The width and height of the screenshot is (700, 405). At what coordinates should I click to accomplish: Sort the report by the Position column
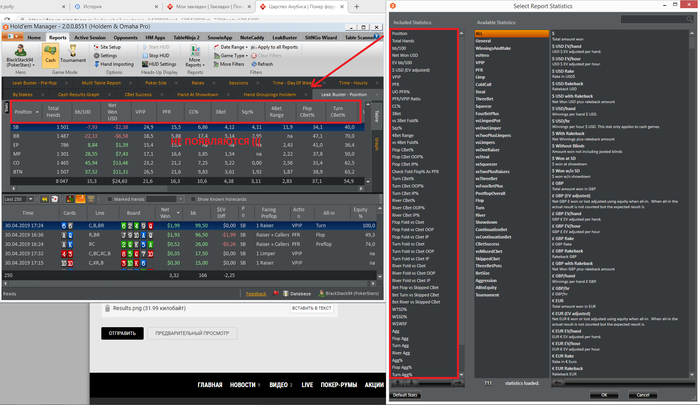(x=27, y=112)
